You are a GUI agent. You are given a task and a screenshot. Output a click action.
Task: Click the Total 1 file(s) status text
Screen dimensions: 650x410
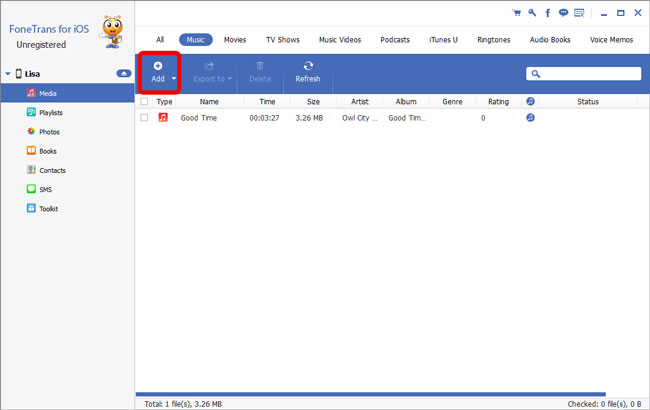(183, 404)
